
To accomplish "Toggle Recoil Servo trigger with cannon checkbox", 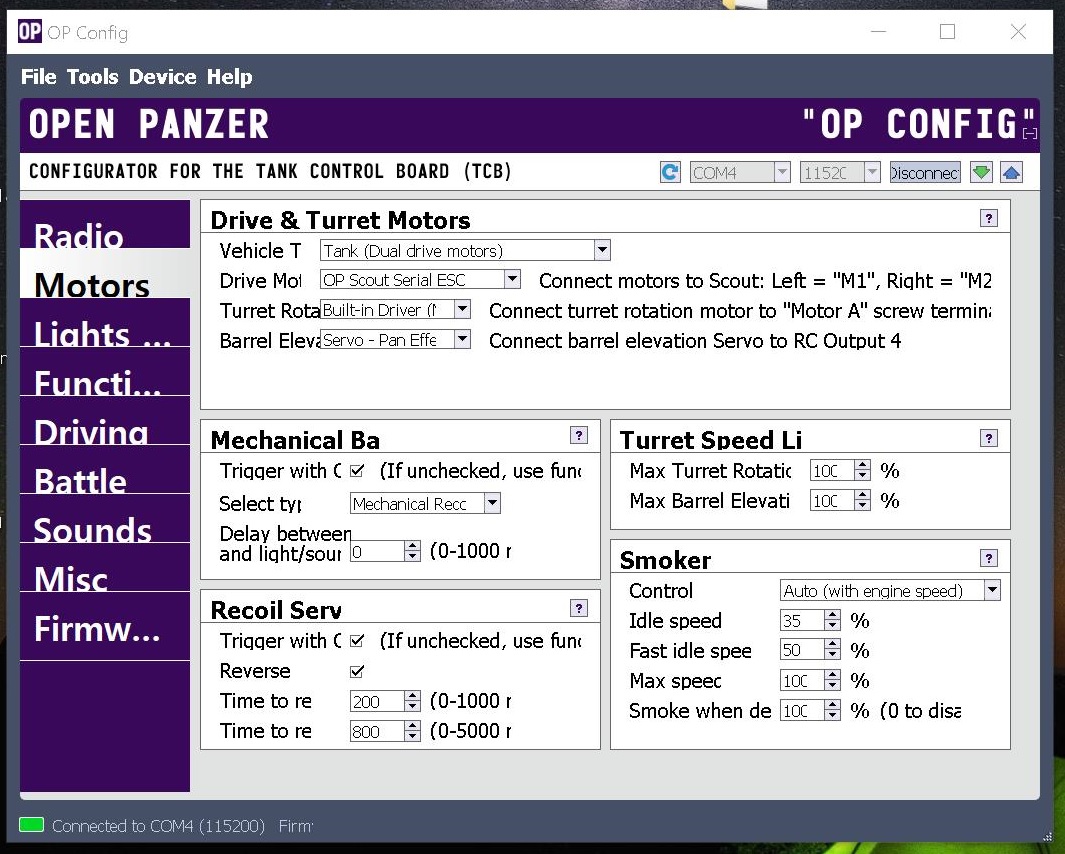I will coord(357,641).
